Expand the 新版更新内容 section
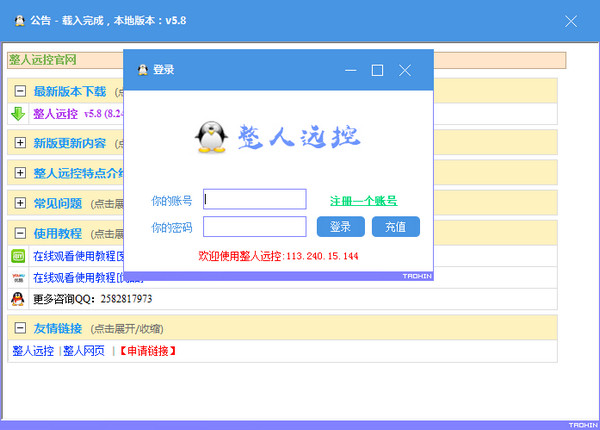Image resolution: width=600 pixels, height=430 pixels. (x=20, y=143)
